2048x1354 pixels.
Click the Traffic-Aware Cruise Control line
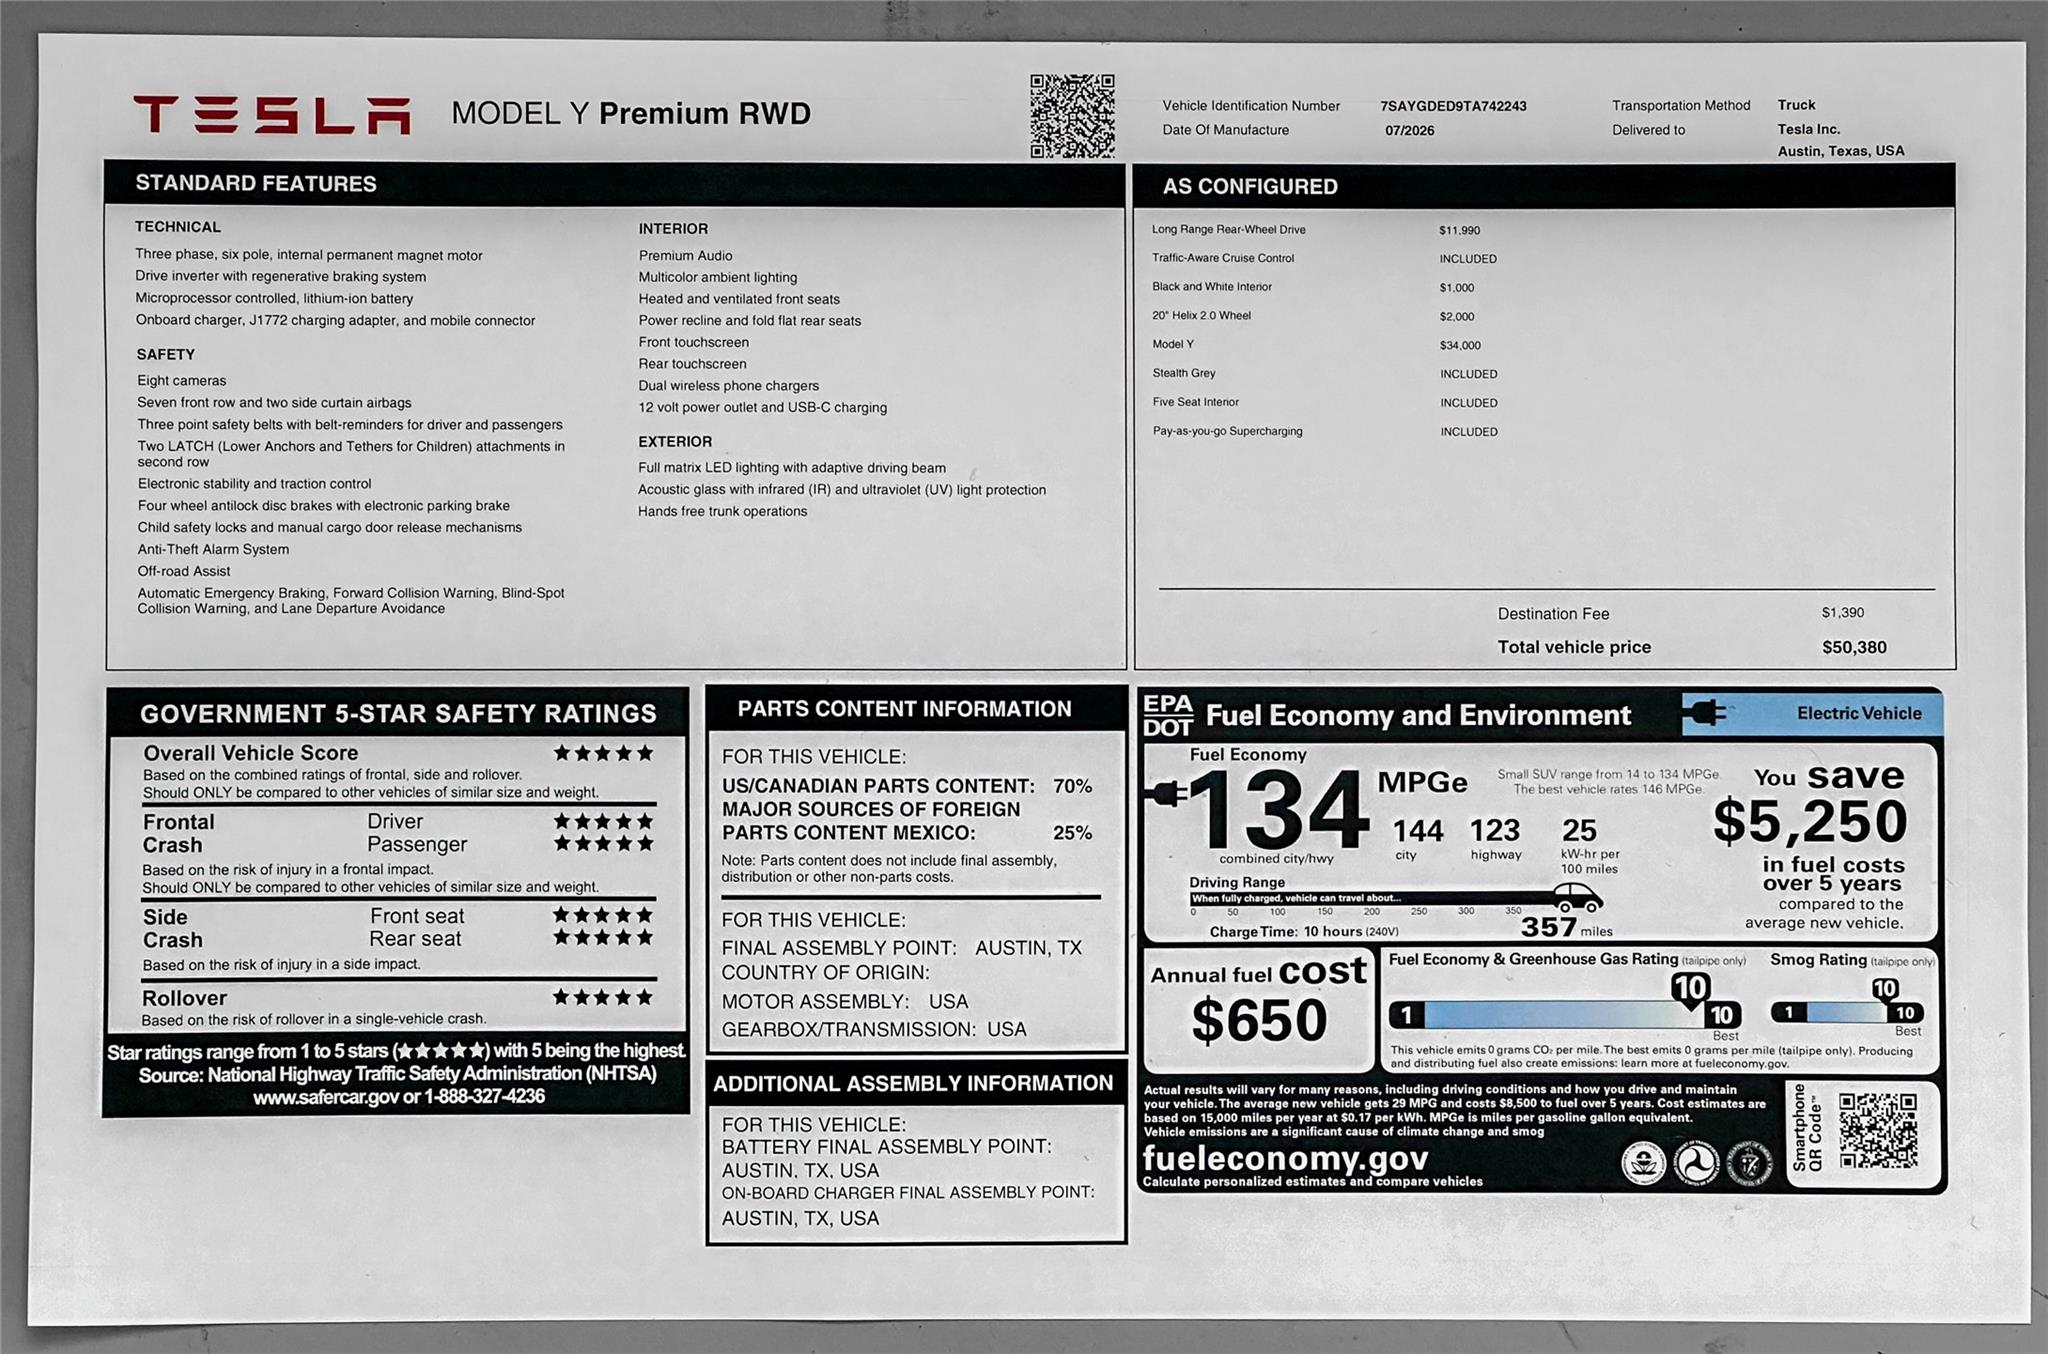pyautogui.click(x=1324, y=258)
